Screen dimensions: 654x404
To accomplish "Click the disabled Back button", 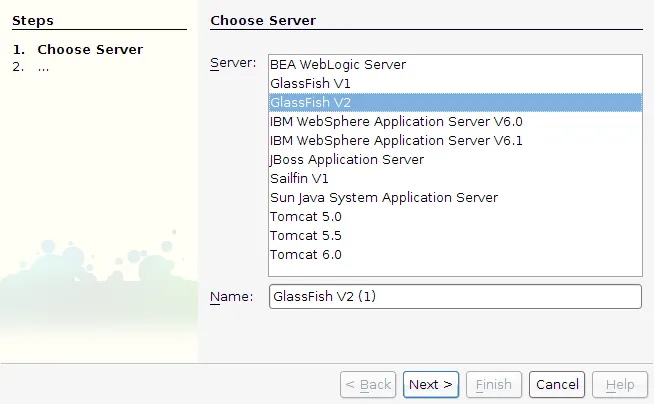I will tap(368, 384).
